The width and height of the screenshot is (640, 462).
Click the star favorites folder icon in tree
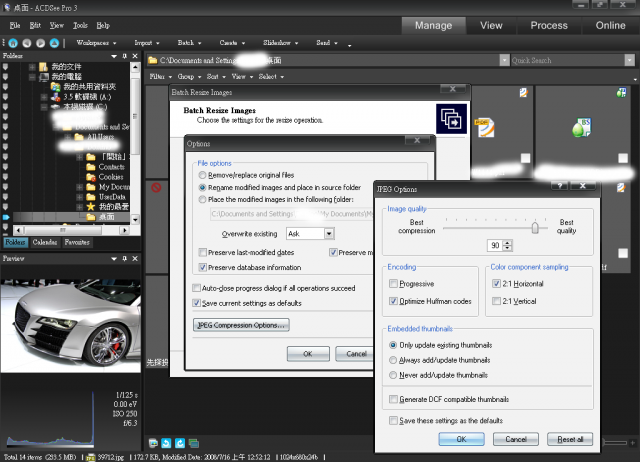[91, 207]
